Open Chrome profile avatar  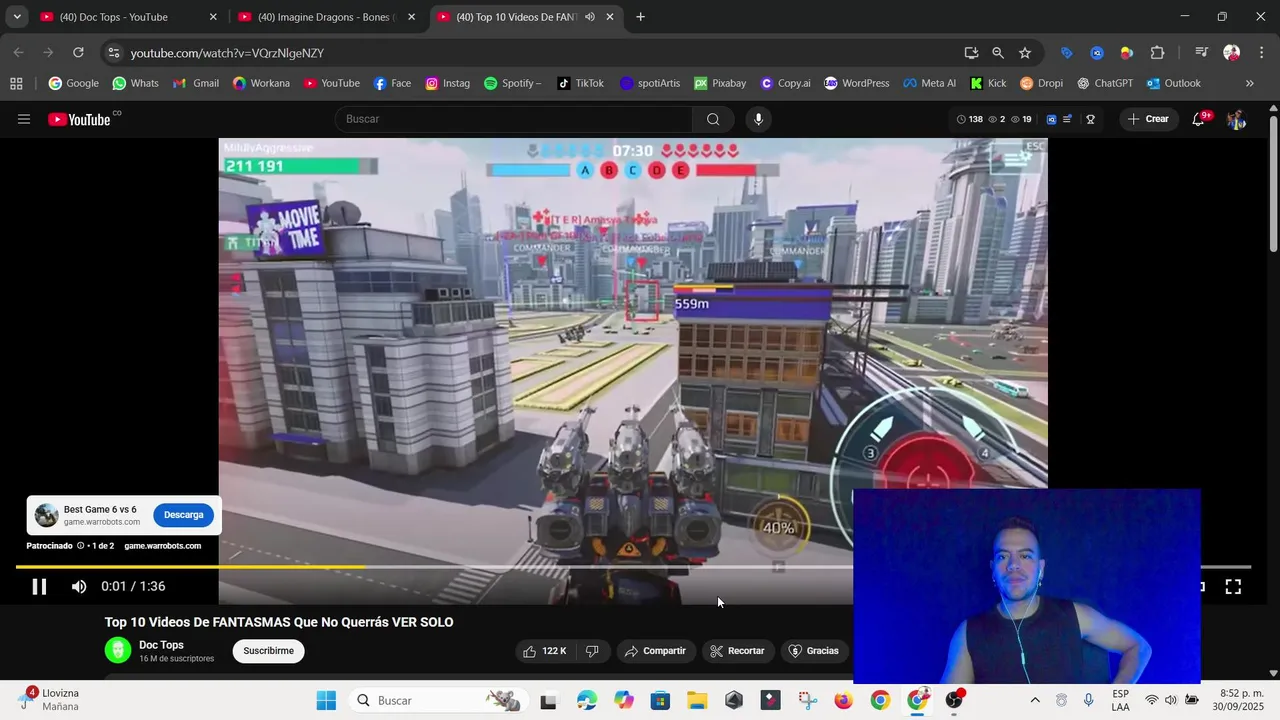pos(1232,53)
